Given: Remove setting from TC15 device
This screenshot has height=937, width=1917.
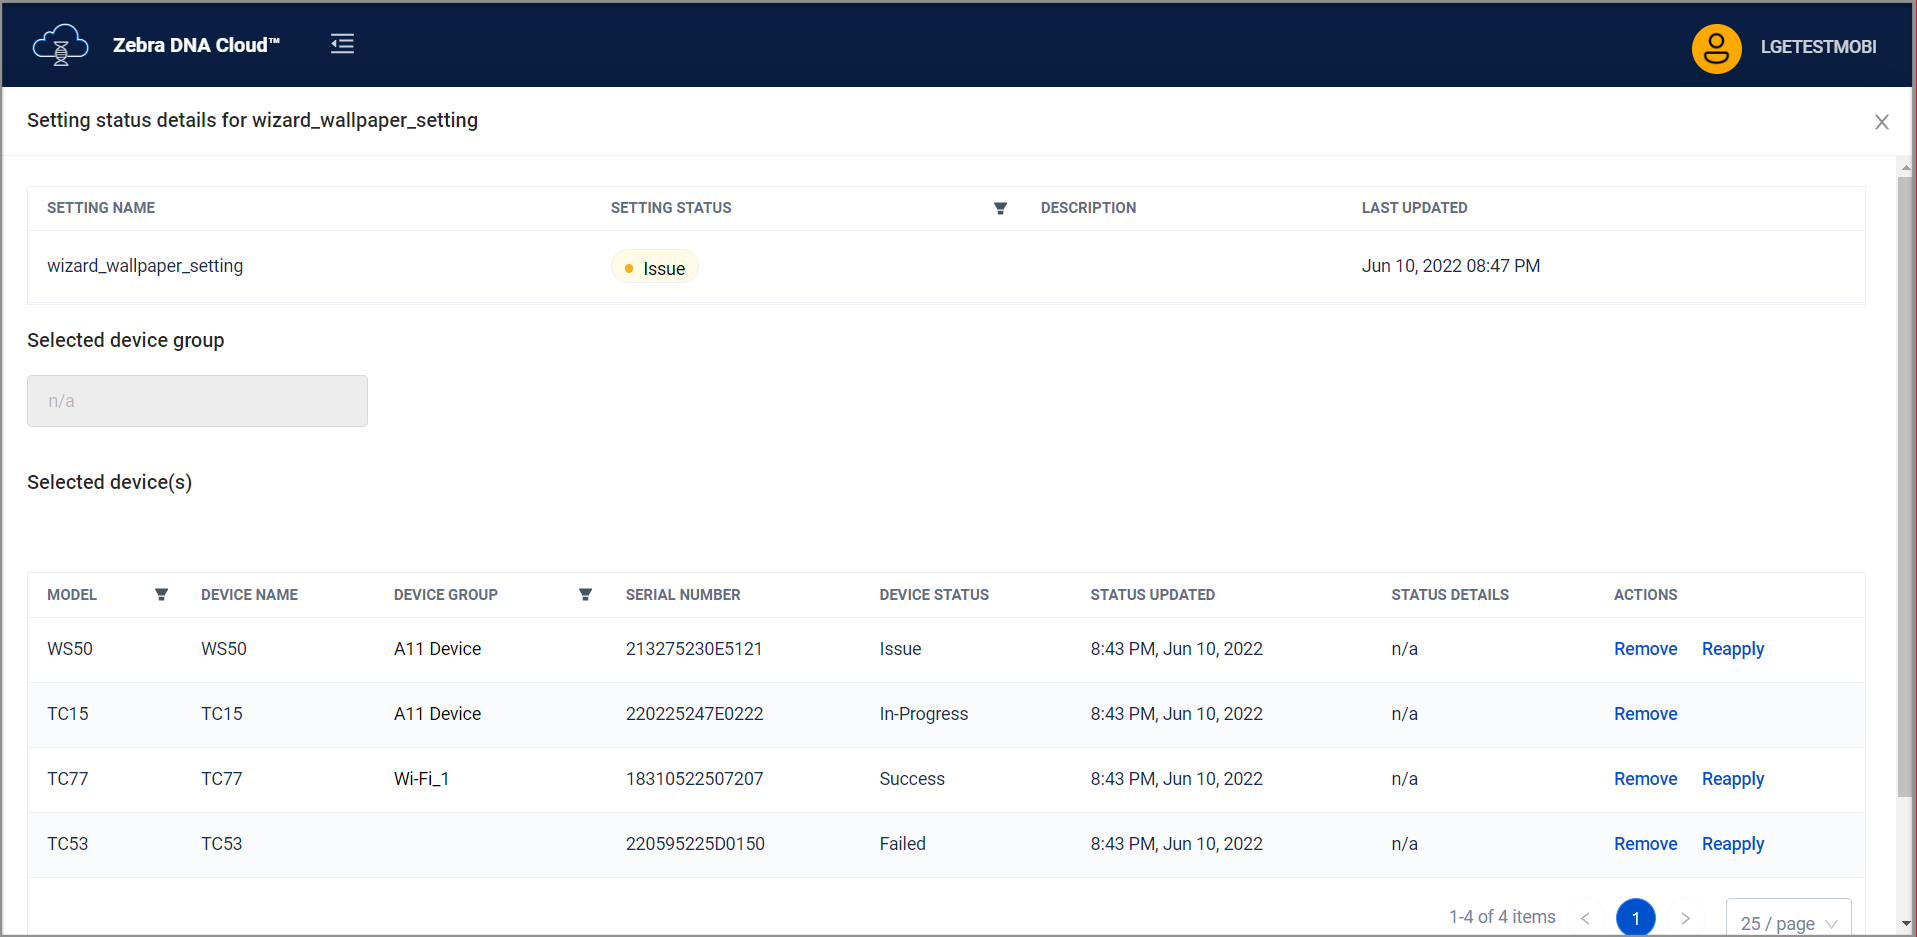Looking at the screenshot, I should [x=1645, y=714].
